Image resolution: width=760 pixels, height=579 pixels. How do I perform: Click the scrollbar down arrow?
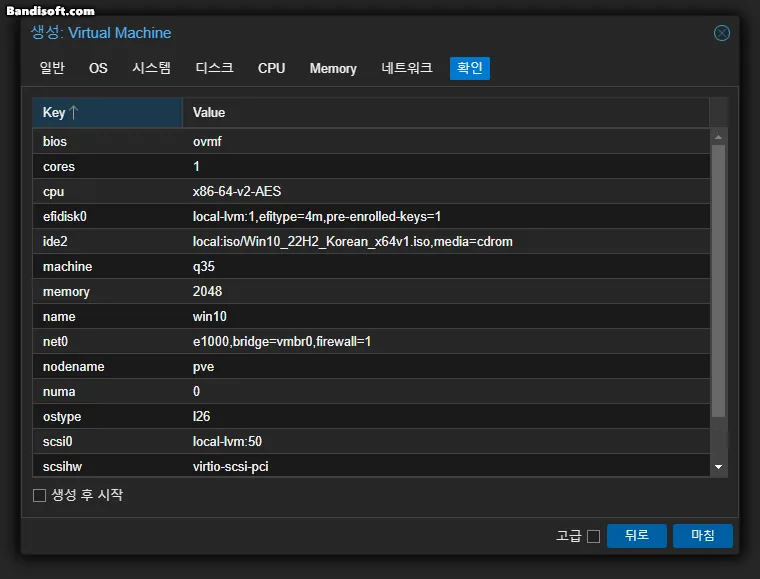pos(718,467)
